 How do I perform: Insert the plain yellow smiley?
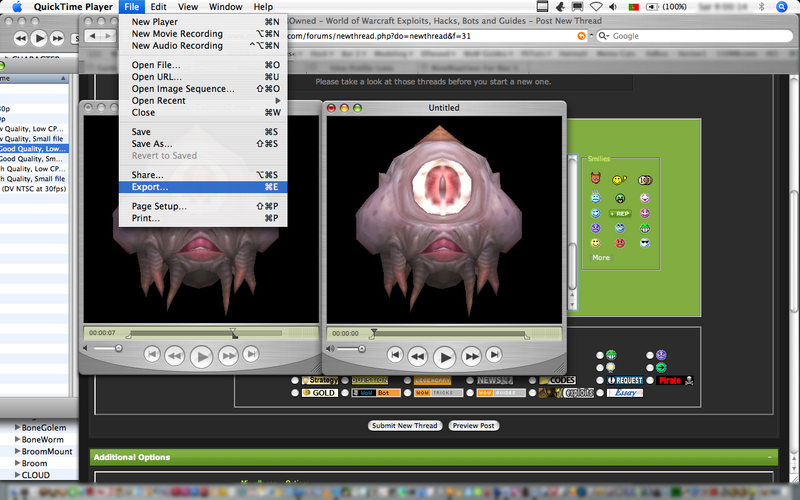coord(595,243)
